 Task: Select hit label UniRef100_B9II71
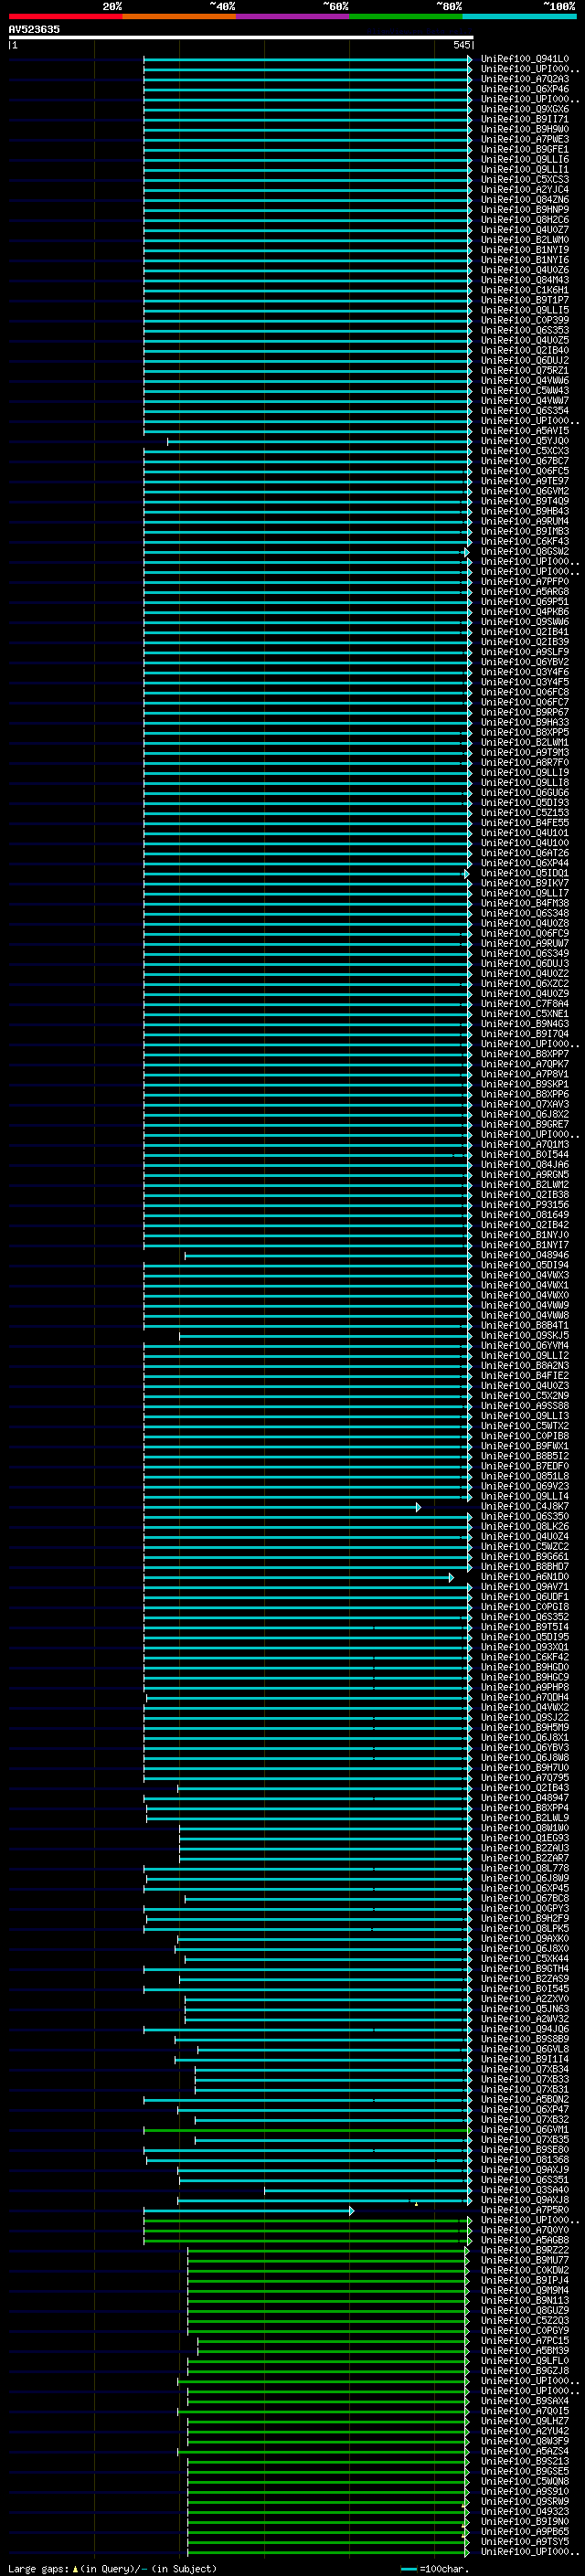[x=524, y=119]
